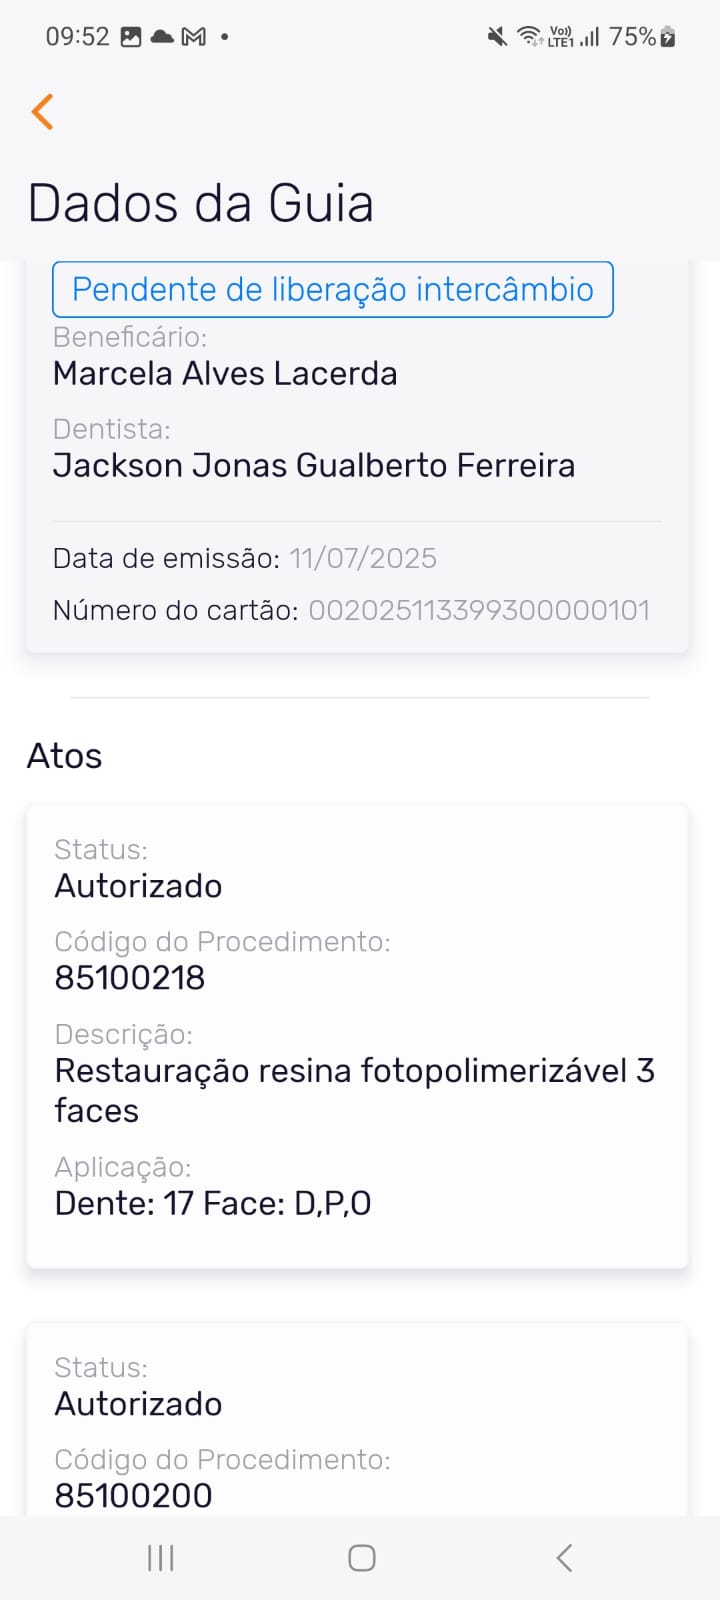Tap the gallery image notification icon
The height and width of the screenshot is (1600, 720).
pyautogui.click(x=131, y=37)
